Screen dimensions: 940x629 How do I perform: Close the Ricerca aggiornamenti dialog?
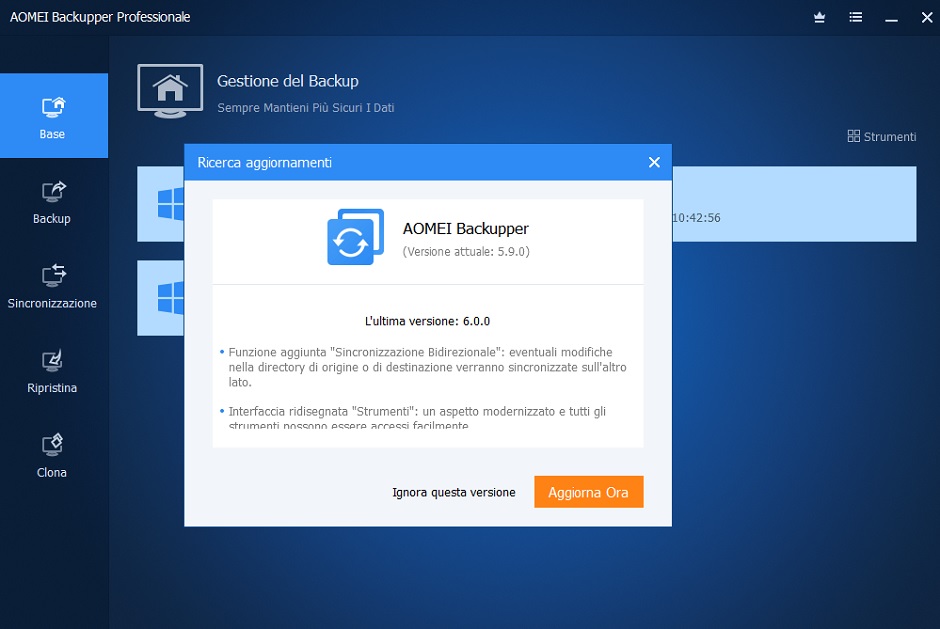pyautogui.click(x=654, y=162)
